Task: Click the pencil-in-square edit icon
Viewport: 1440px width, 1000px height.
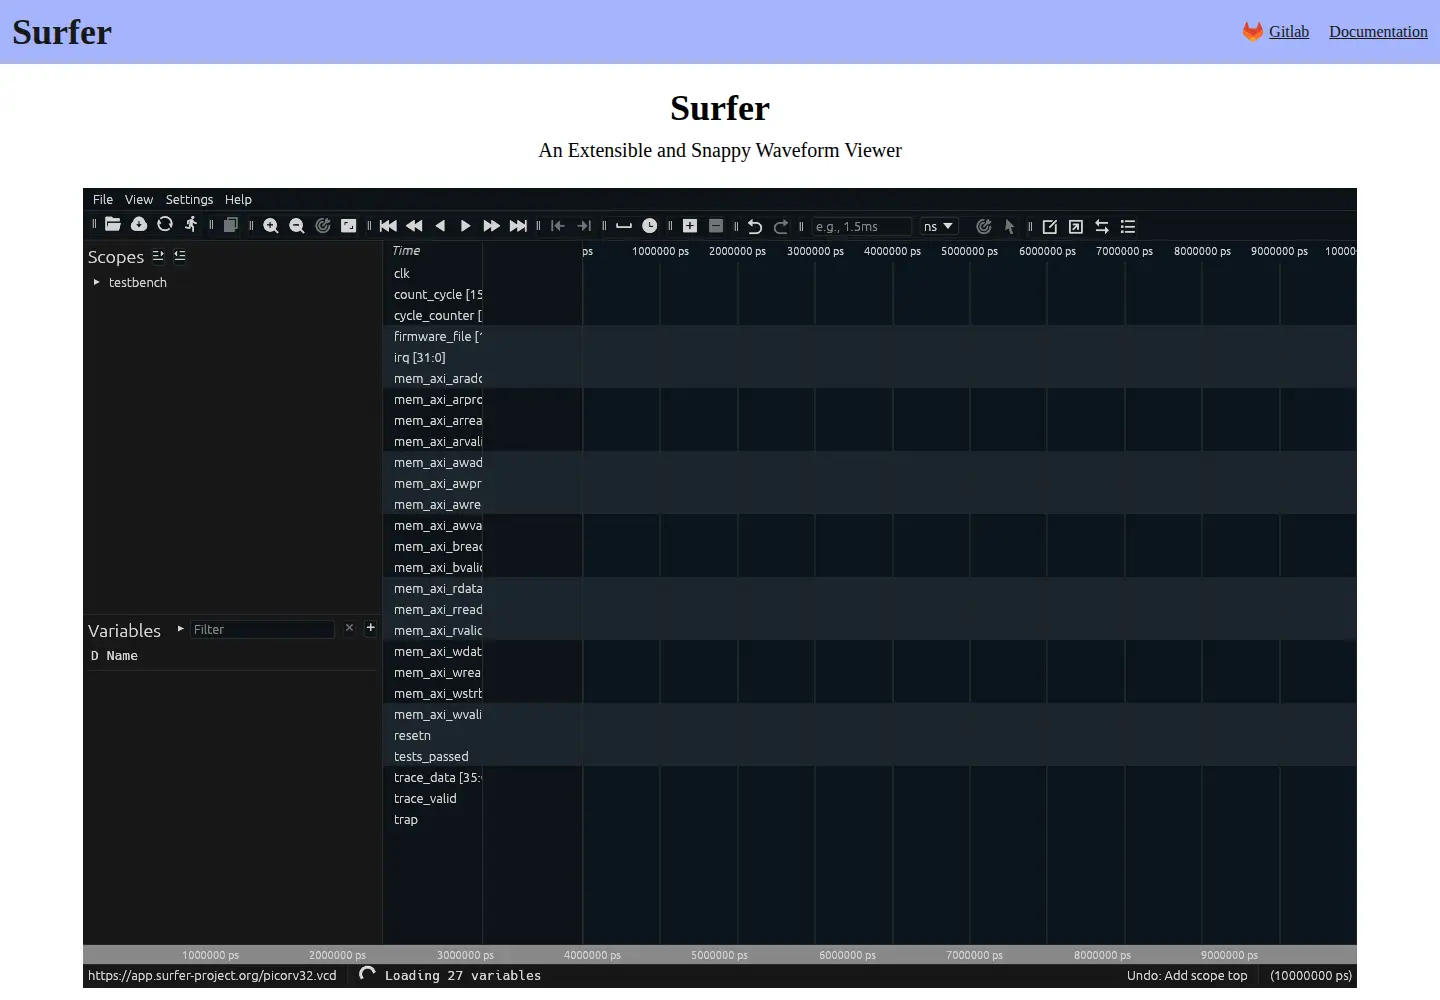Action: coord(1050,227)
